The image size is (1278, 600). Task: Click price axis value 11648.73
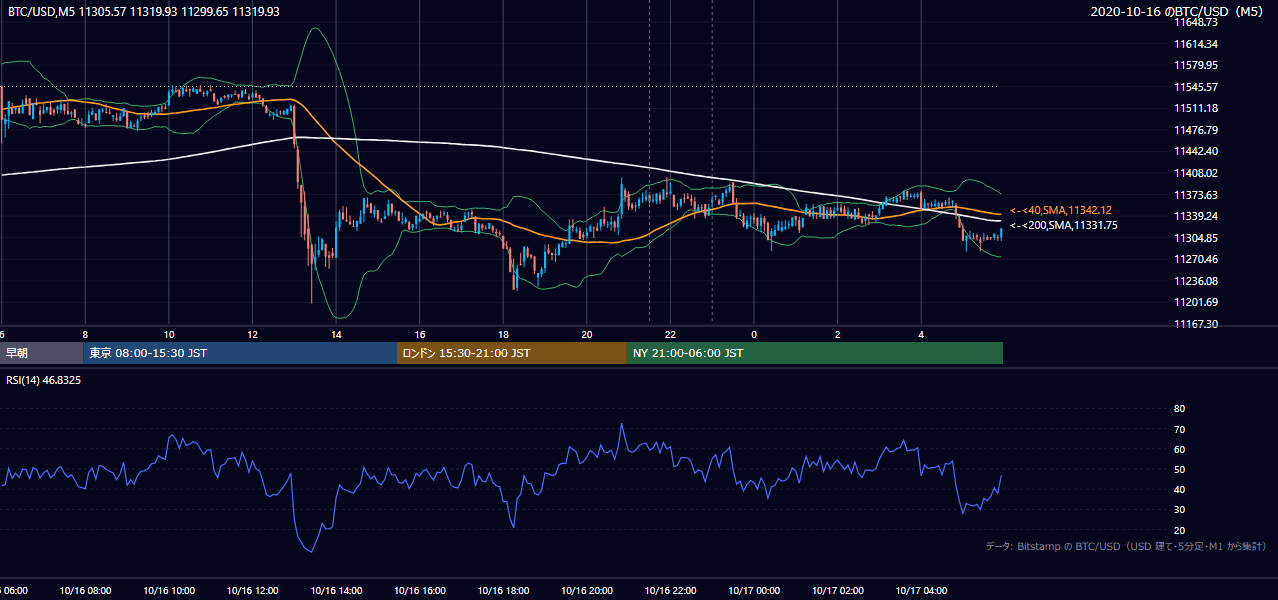pyautogui.click(x=1195, y=22)
